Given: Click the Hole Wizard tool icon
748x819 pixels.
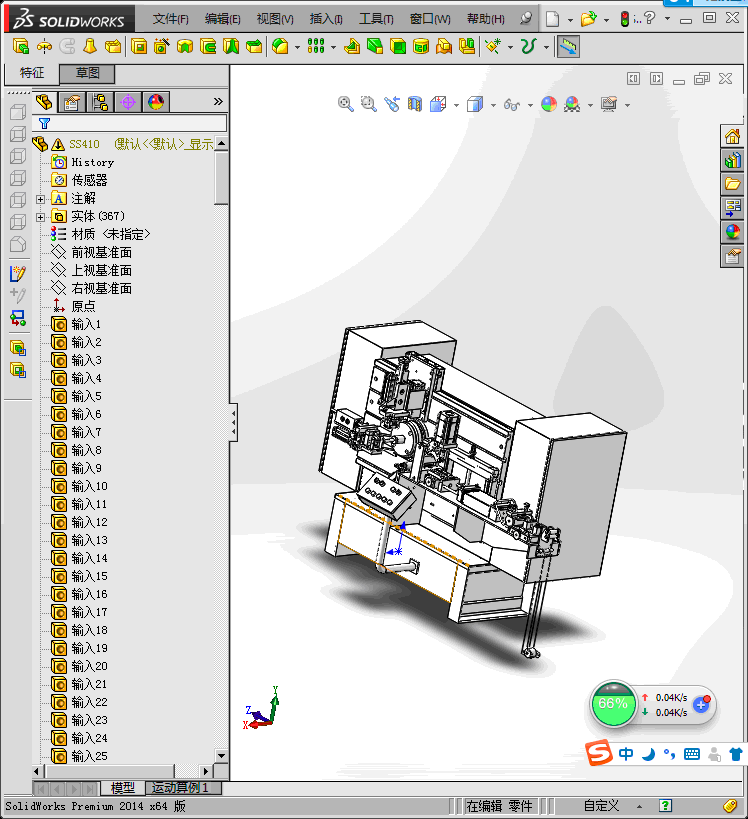Looking at the screenshot, I should (x=161, y=46).
